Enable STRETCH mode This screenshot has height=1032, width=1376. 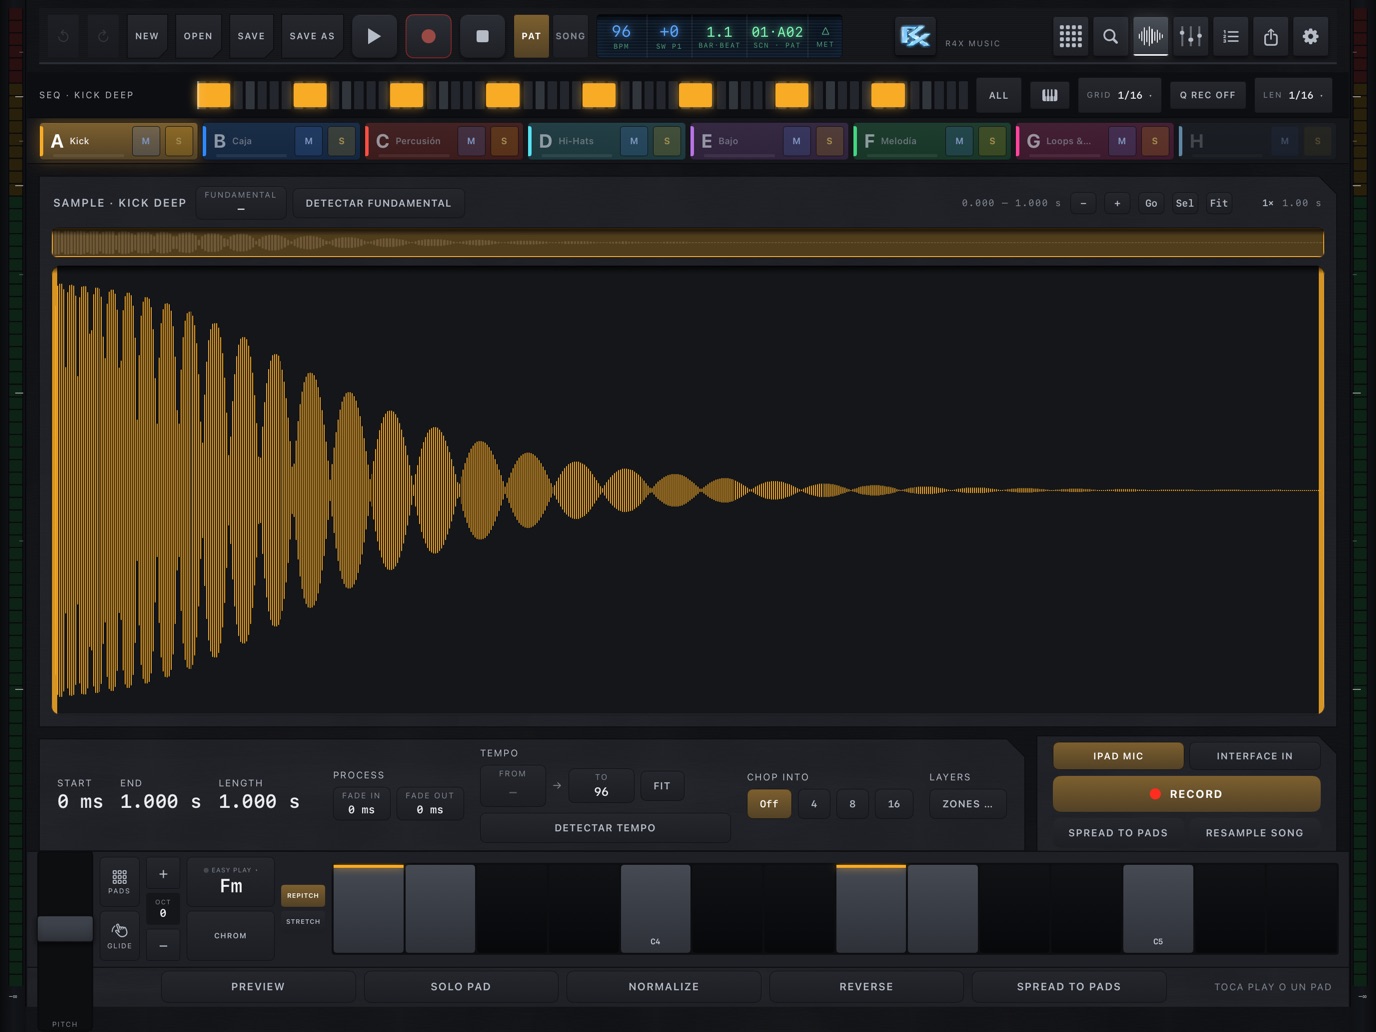point(303,922)
